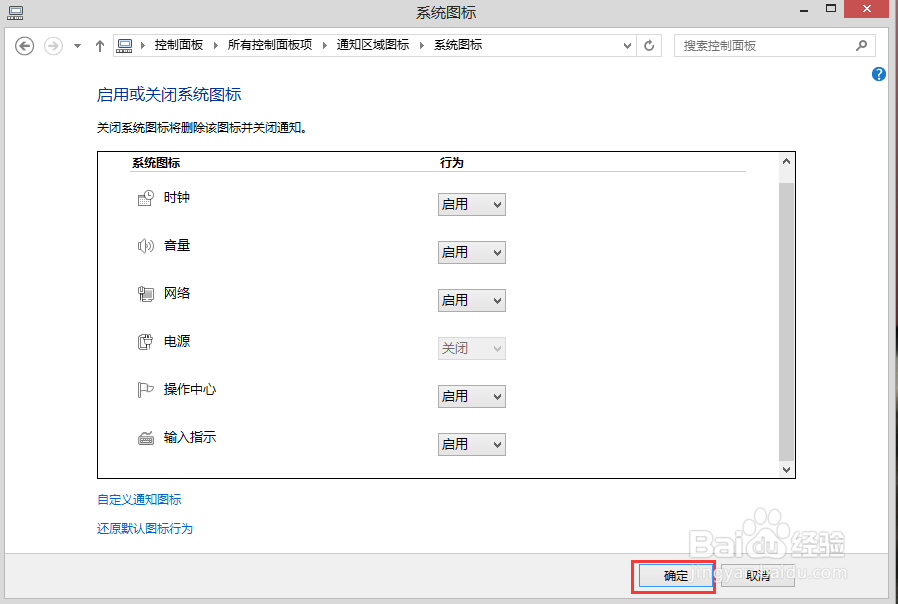Go to 通知区域图标 via breadcrumb
This screenshot has width=898, height=604.
(x=376, y=44)
